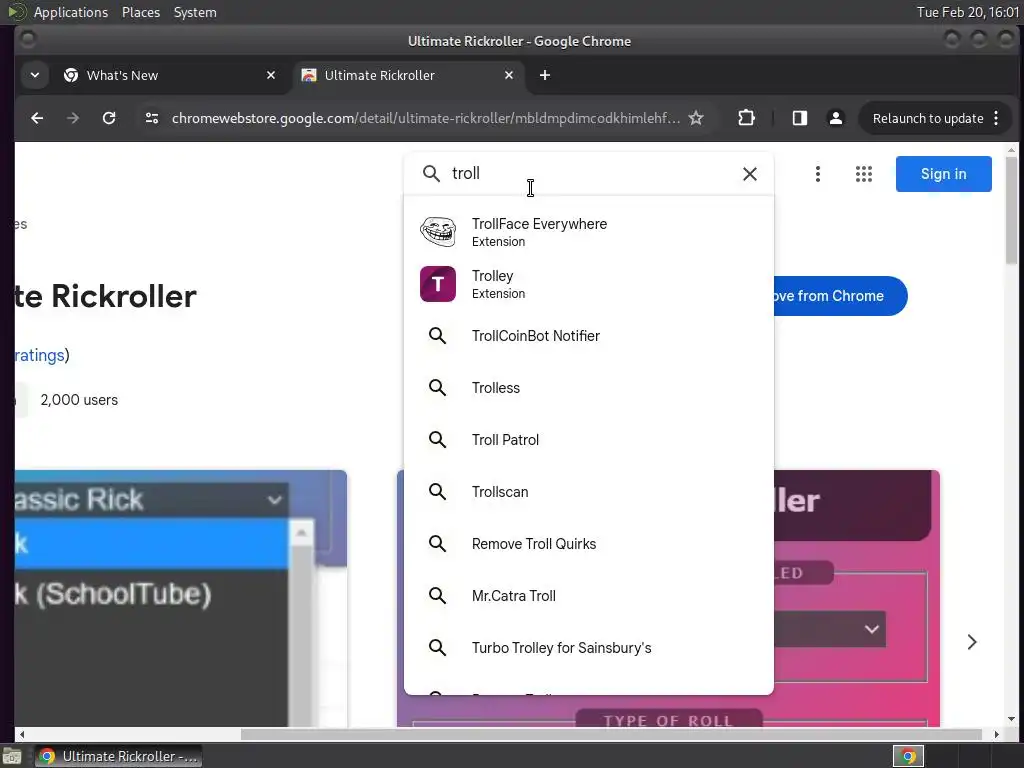Expand the tab search dropdown
The height and width of the screenshot is (768, 1024).
click(35, 75)
